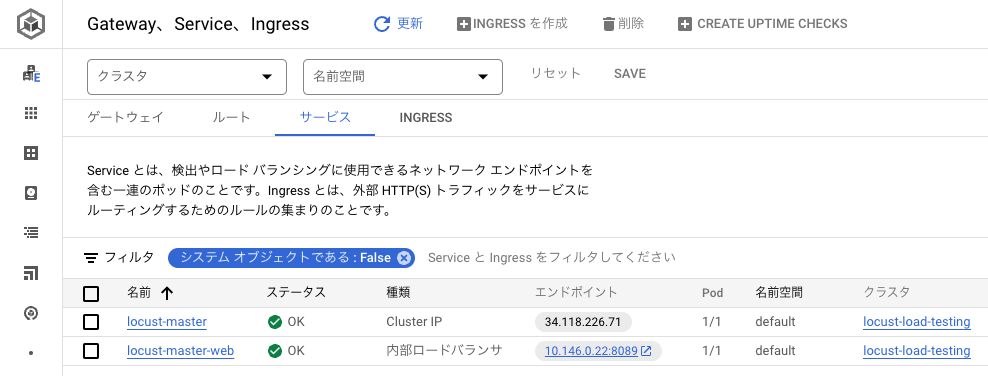Open the circular target icon in sidebar
This screenshot has width=988, height=376.
click(x=31, y=313)
